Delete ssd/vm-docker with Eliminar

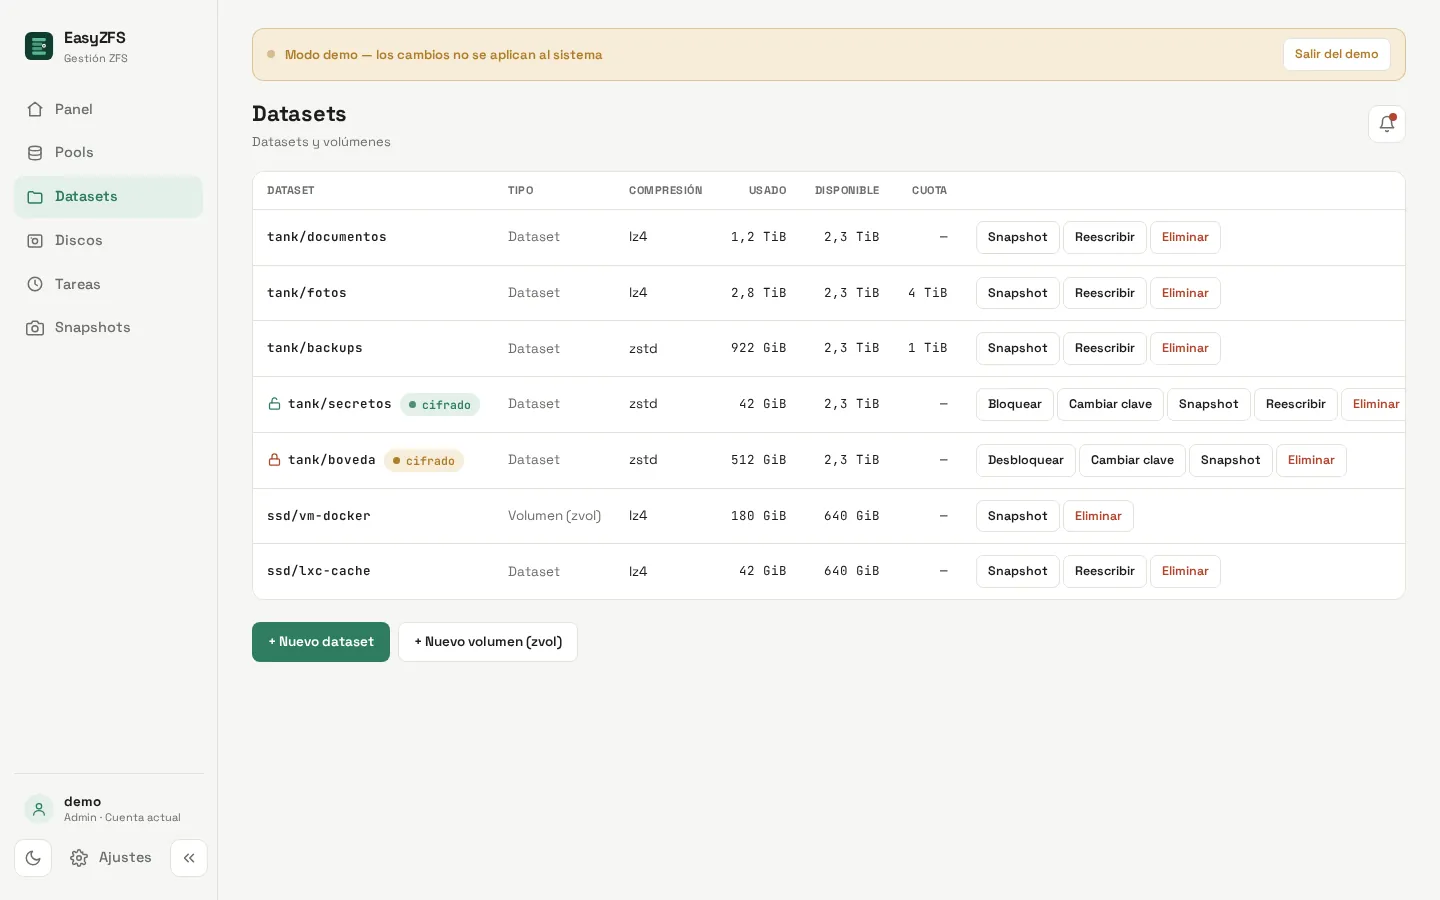[x=1098, y=516]
